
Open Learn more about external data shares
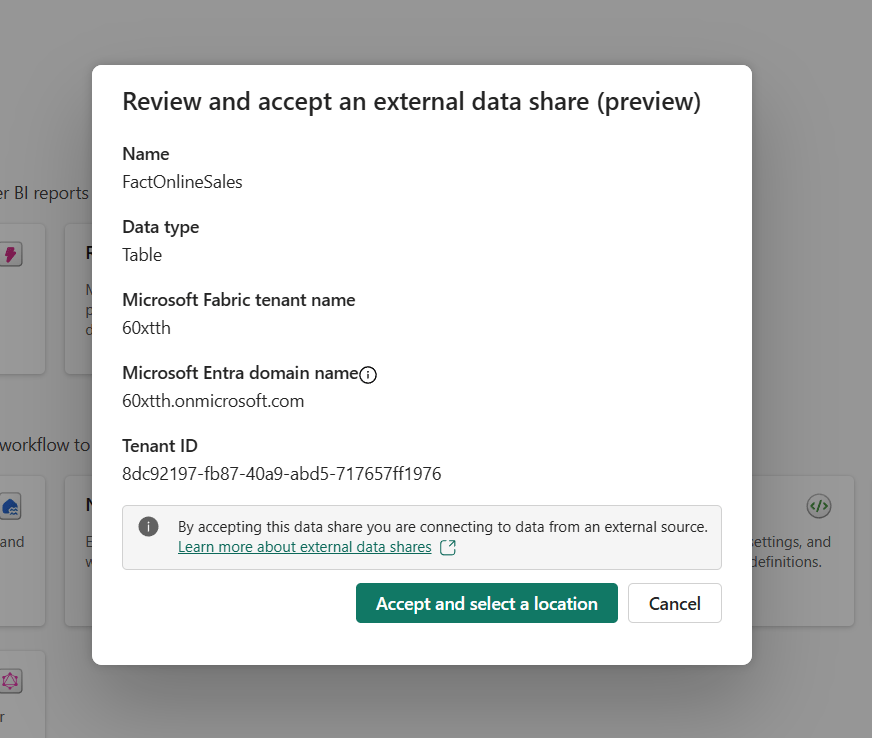(304, 548)
